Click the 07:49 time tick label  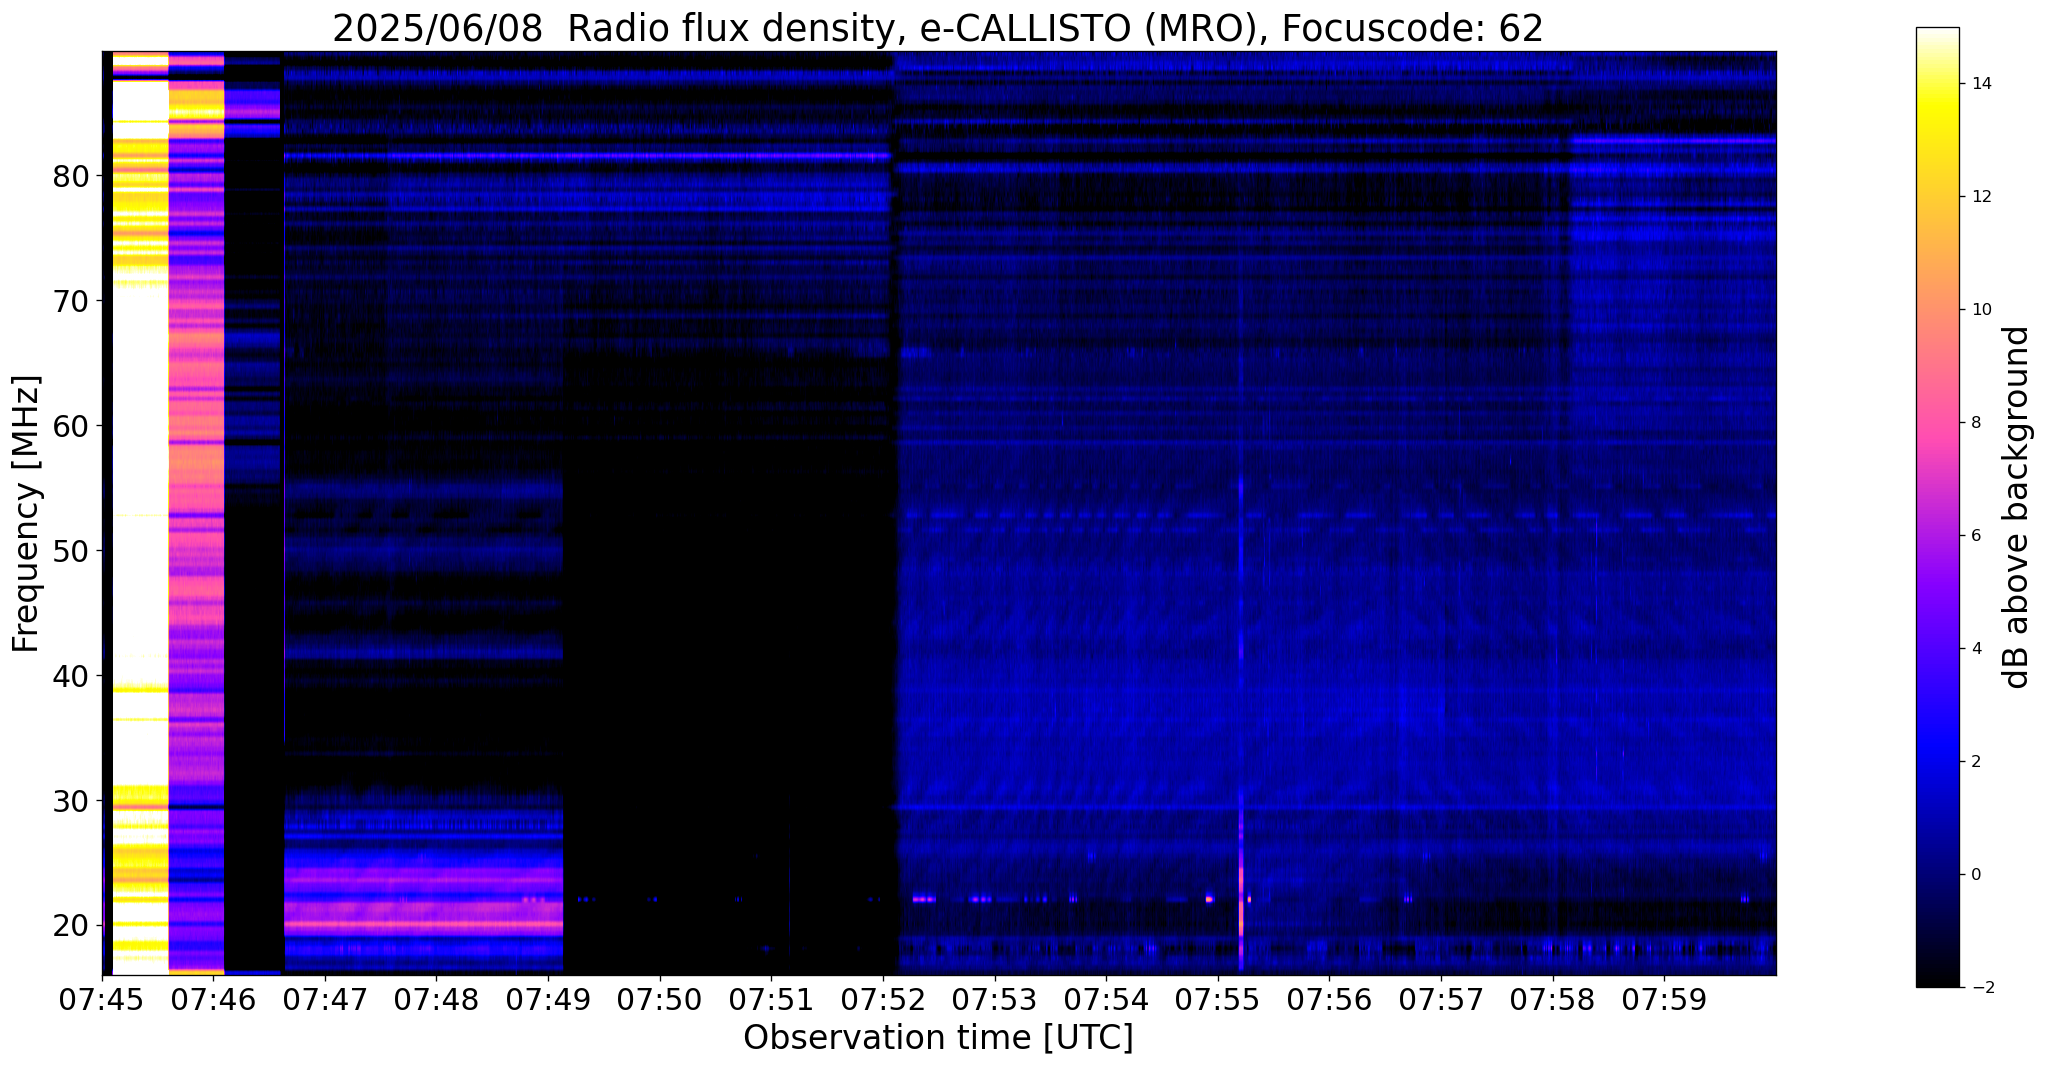[549, 1000]
